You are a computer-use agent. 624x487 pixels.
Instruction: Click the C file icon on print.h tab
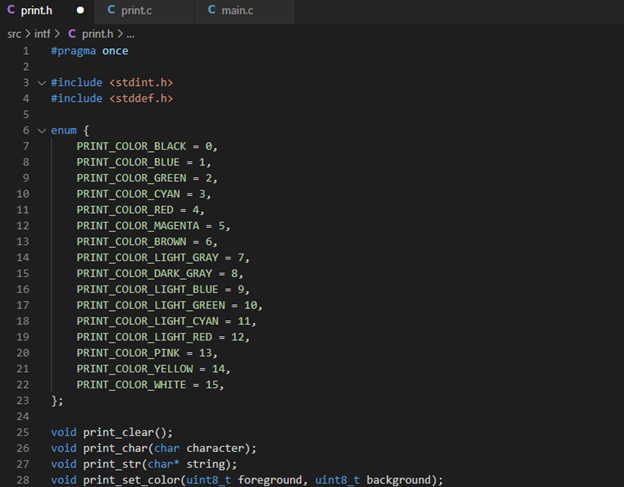pyautogui.click(x=11, y=11)
